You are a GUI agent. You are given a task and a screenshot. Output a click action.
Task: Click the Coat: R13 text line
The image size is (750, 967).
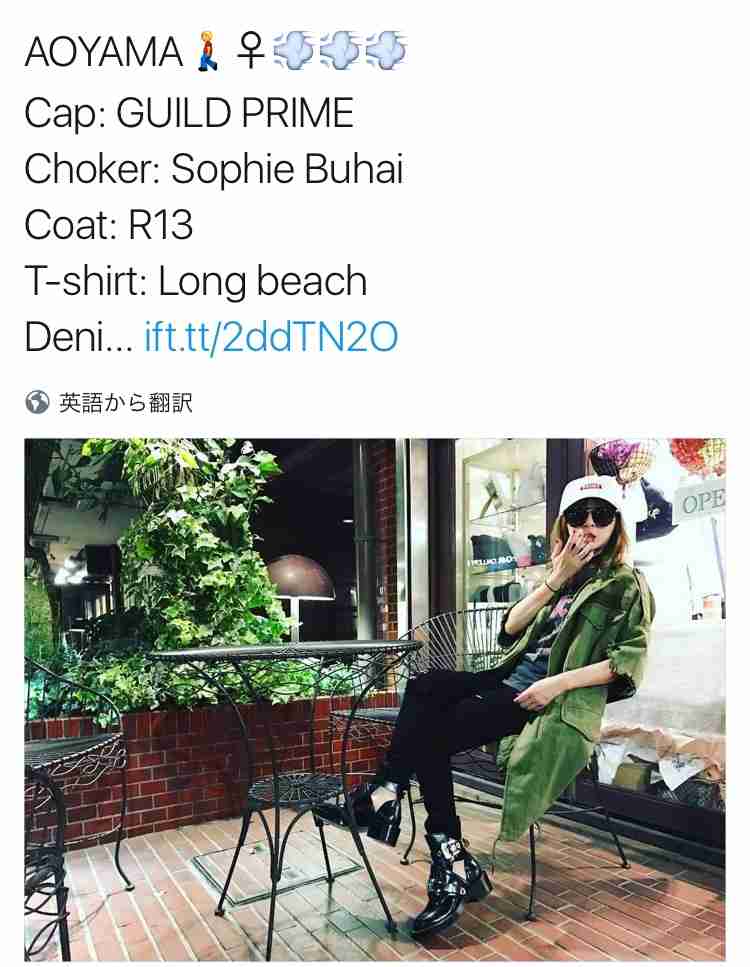click(109, 225)
